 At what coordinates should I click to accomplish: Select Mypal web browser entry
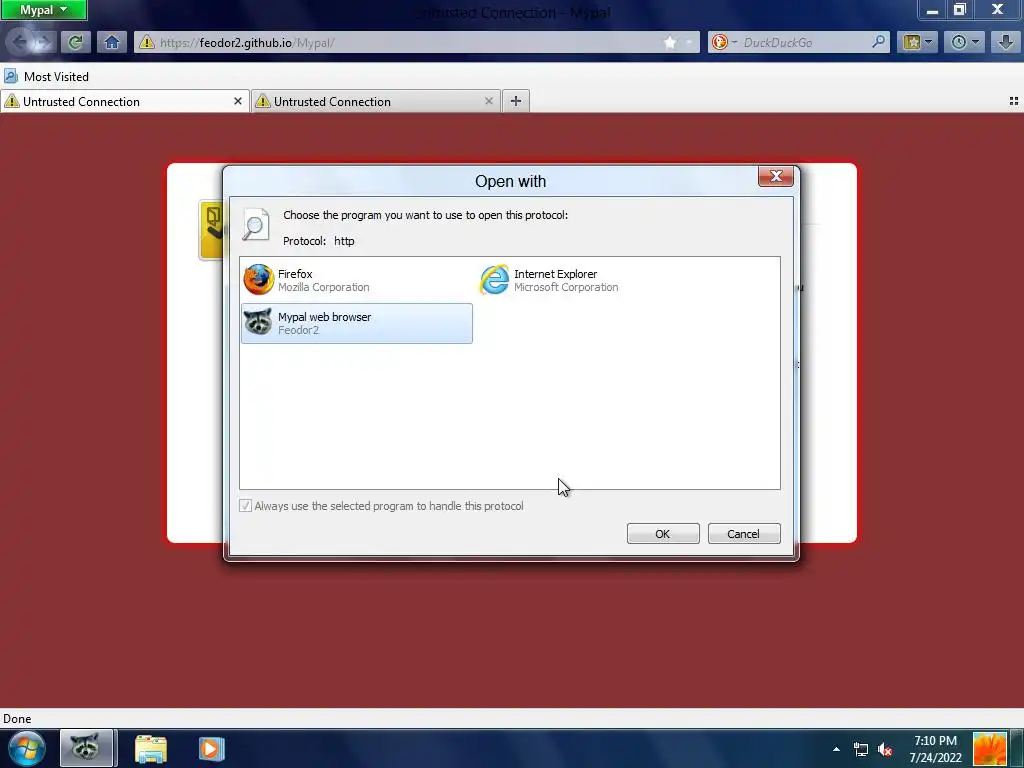point(357,323)
